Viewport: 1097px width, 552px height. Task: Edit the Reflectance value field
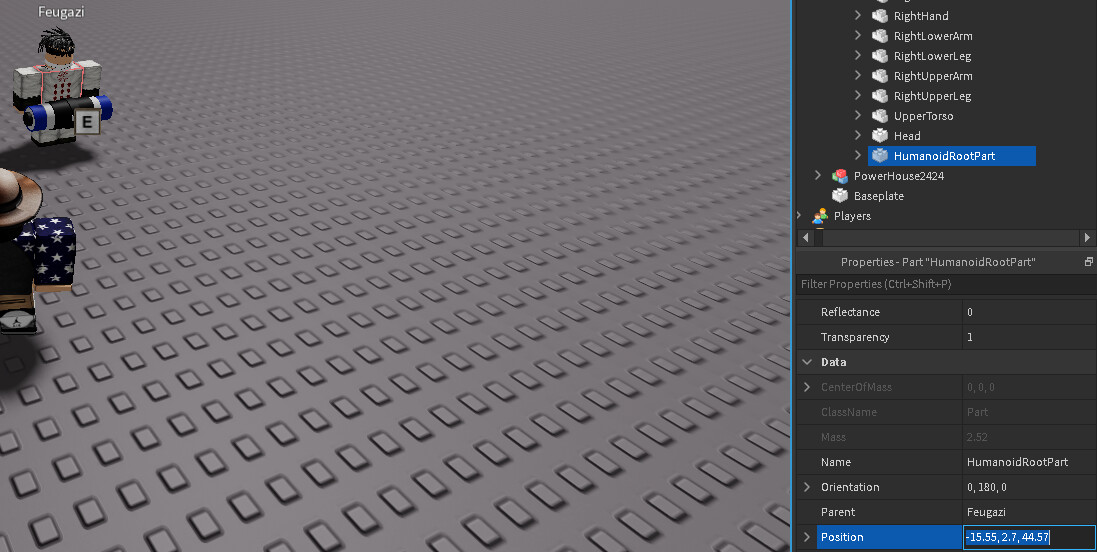(x=1029, y=312)
